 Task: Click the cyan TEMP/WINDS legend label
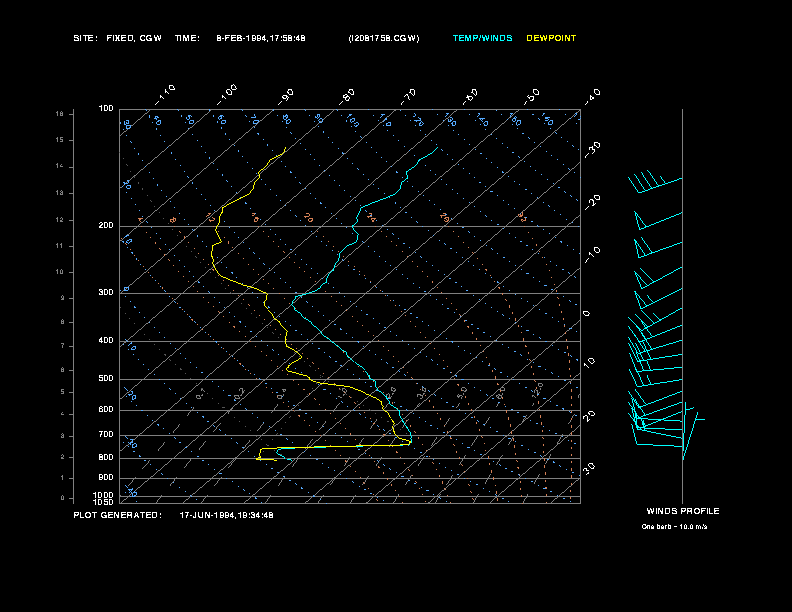tap(482, 38)
